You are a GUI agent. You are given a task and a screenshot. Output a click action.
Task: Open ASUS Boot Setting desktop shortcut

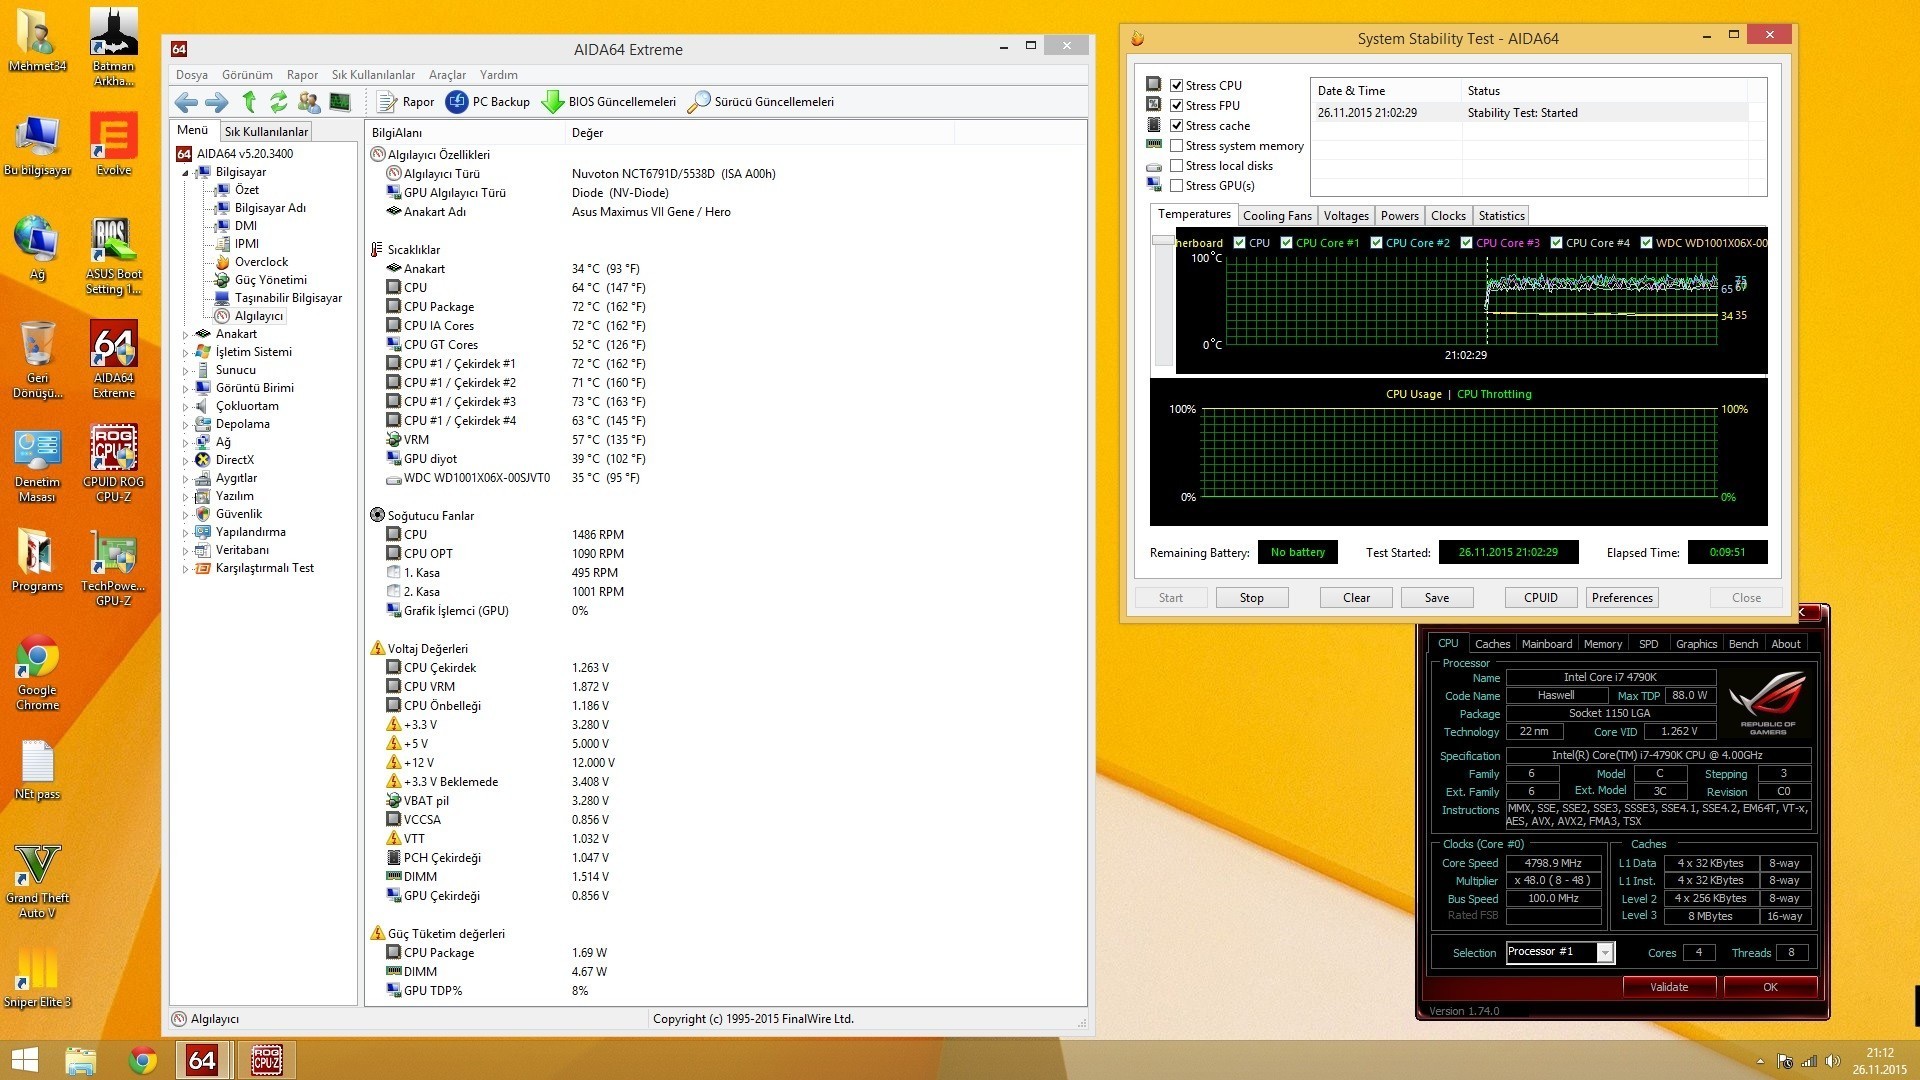point(114,256)
